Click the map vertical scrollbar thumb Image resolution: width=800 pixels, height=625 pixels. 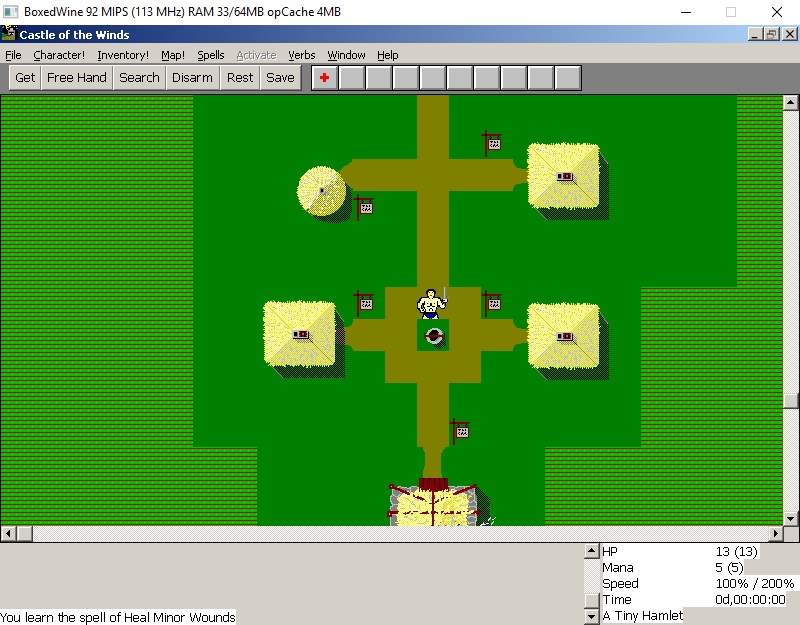[790, 401]
